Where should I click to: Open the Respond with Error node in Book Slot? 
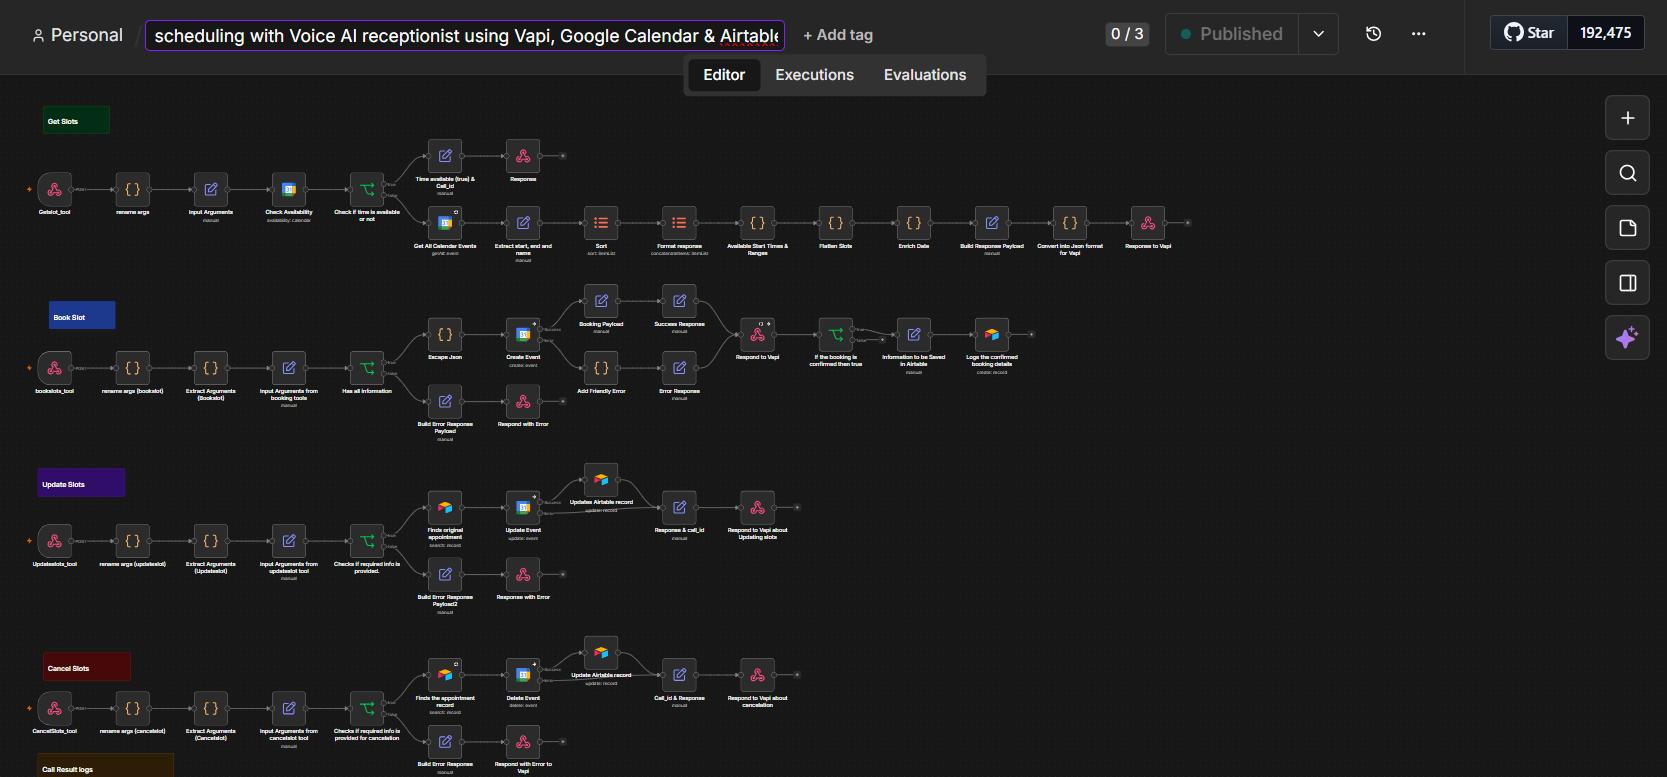tap(523, 401)
